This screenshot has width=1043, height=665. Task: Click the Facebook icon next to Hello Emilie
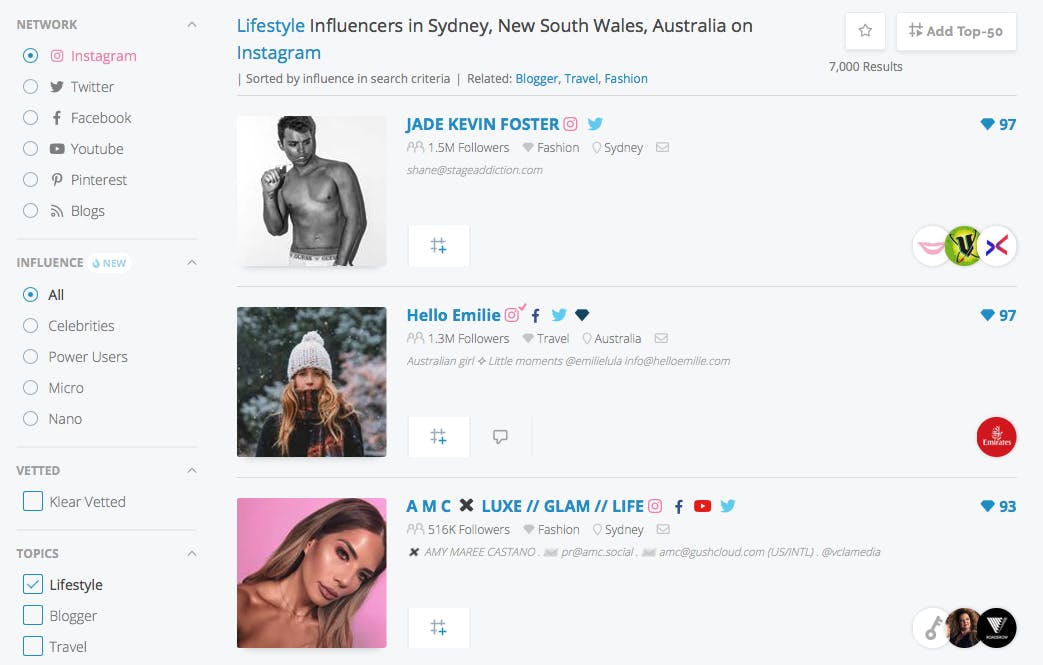pos(535,315)
